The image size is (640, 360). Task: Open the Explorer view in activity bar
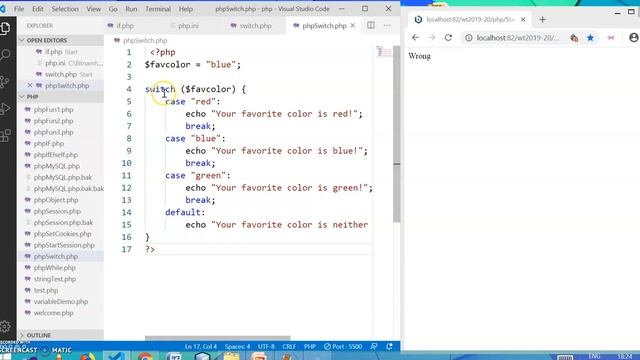coord(6,28)
